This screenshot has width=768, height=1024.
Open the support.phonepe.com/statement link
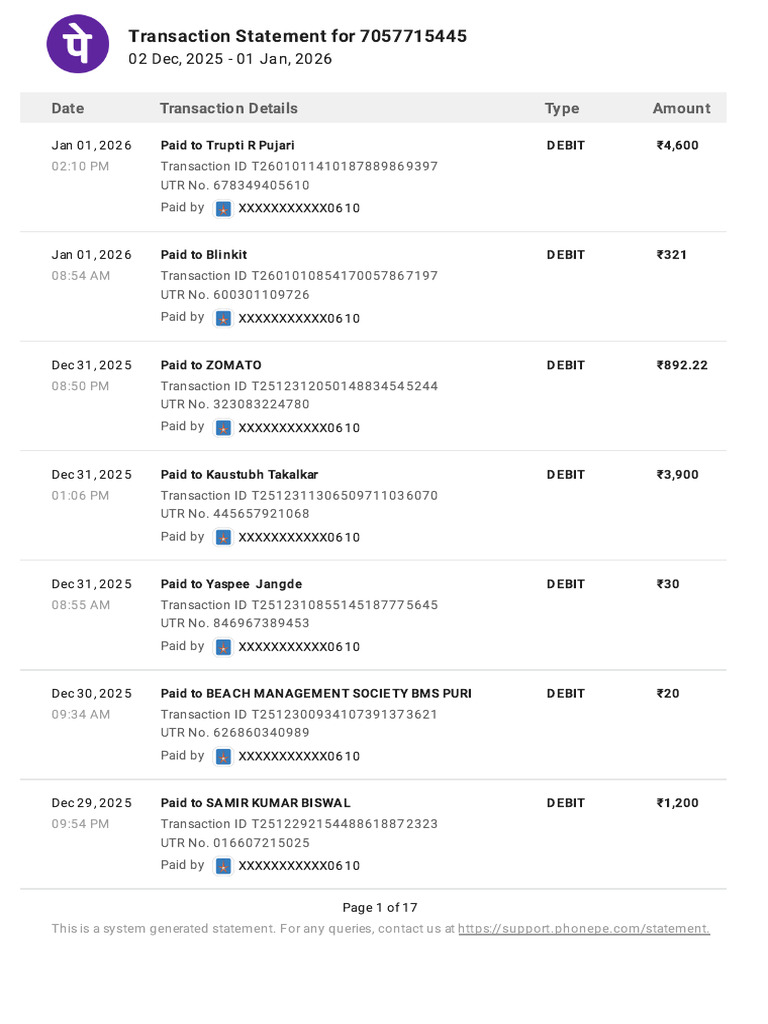pos(584,929)
